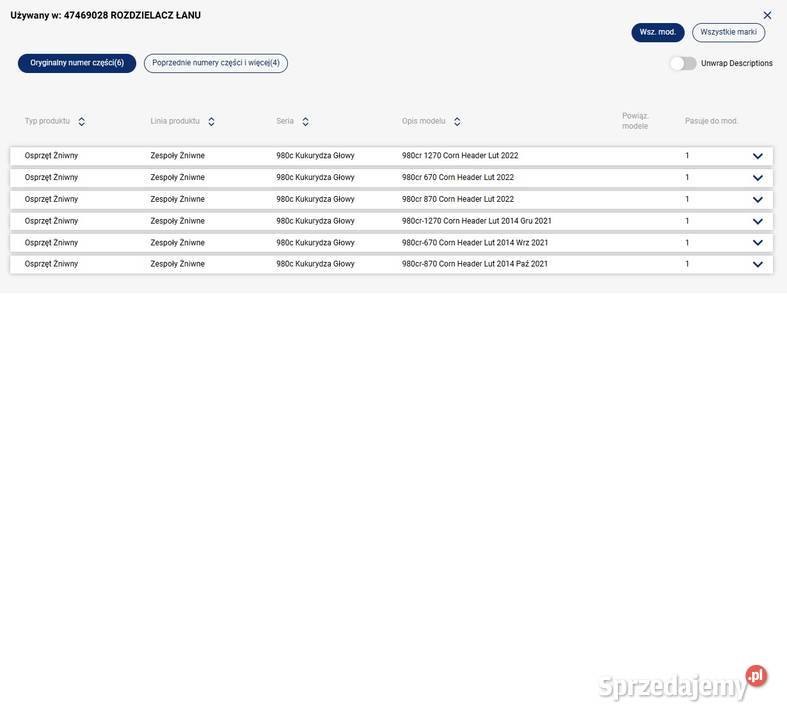Screen dimensions: 787x720
Task: Select text '980cr-670 Corn Header Lut 2014 Wrz 2021'
Action: point(475,242)
